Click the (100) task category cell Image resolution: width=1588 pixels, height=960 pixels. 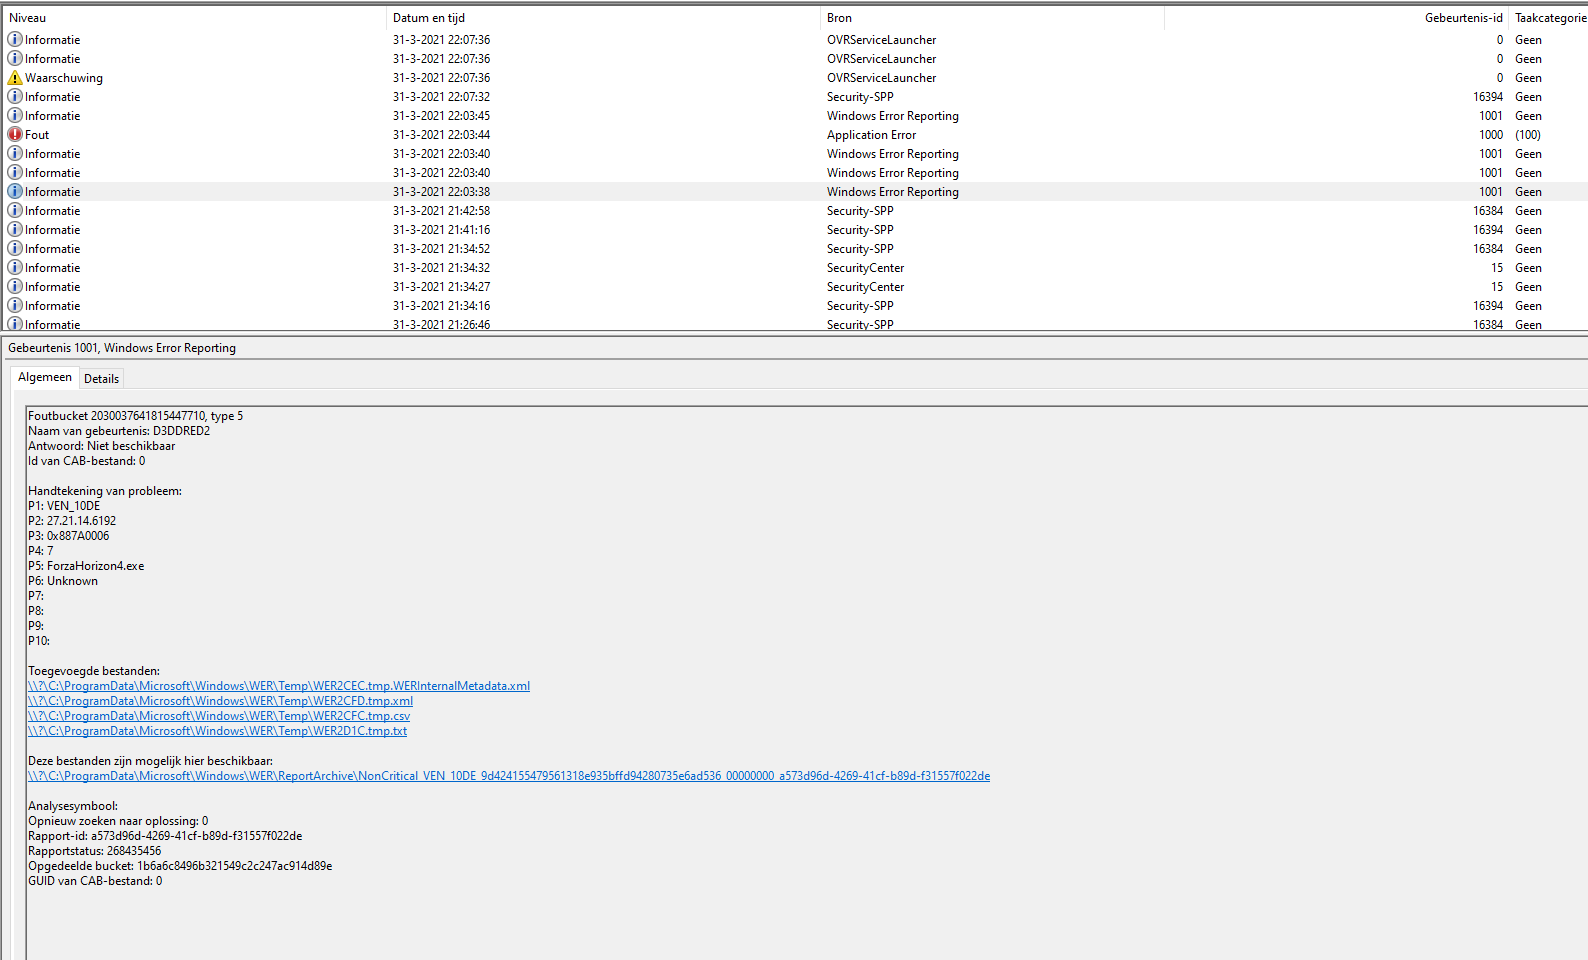click(x=1528, y=135)
